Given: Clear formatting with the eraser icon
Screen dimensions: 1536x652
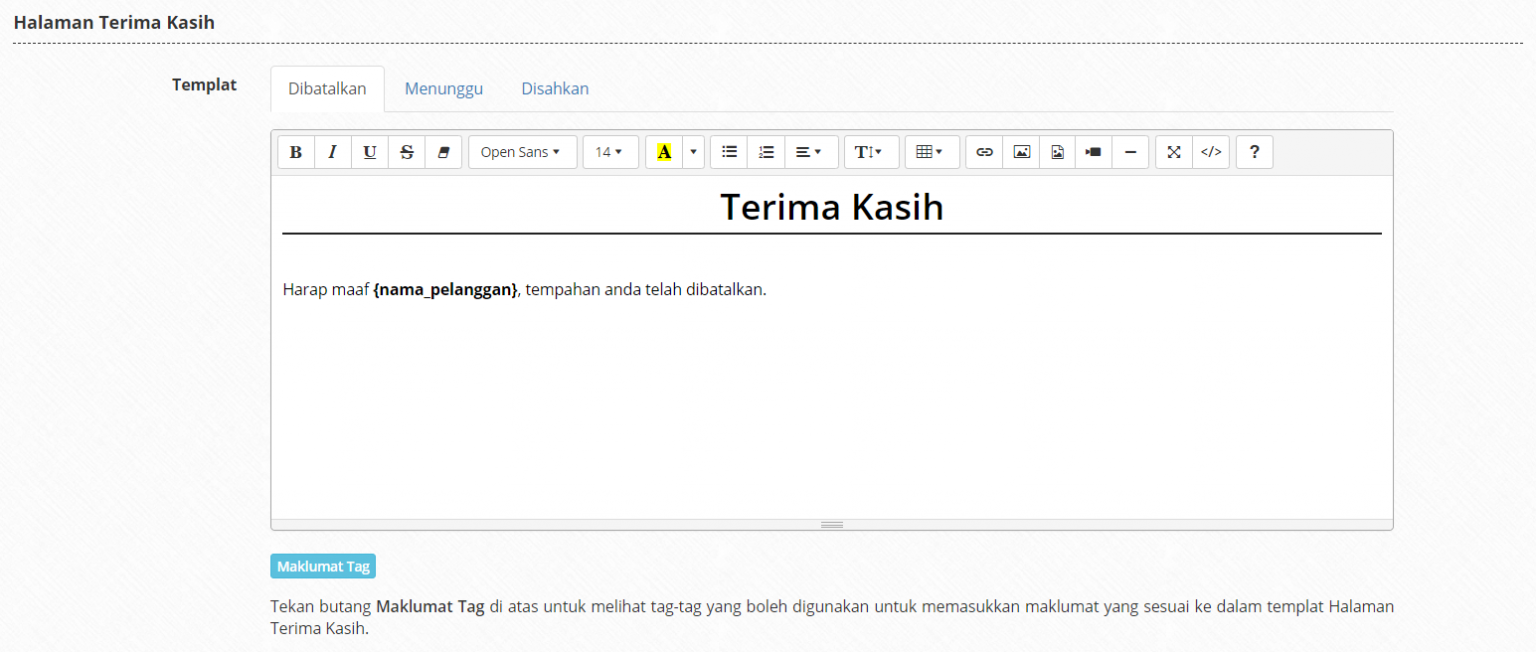Looking at the screenshot, I should click(443, 151).
